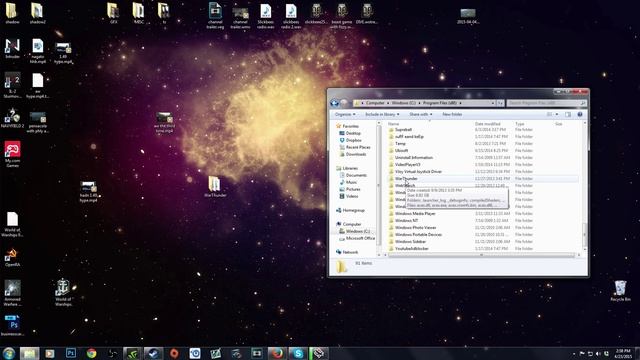Select Microsoft Office drive in navigation pane
Viewport: 640px width, 360px height.
tap(357, 238)
